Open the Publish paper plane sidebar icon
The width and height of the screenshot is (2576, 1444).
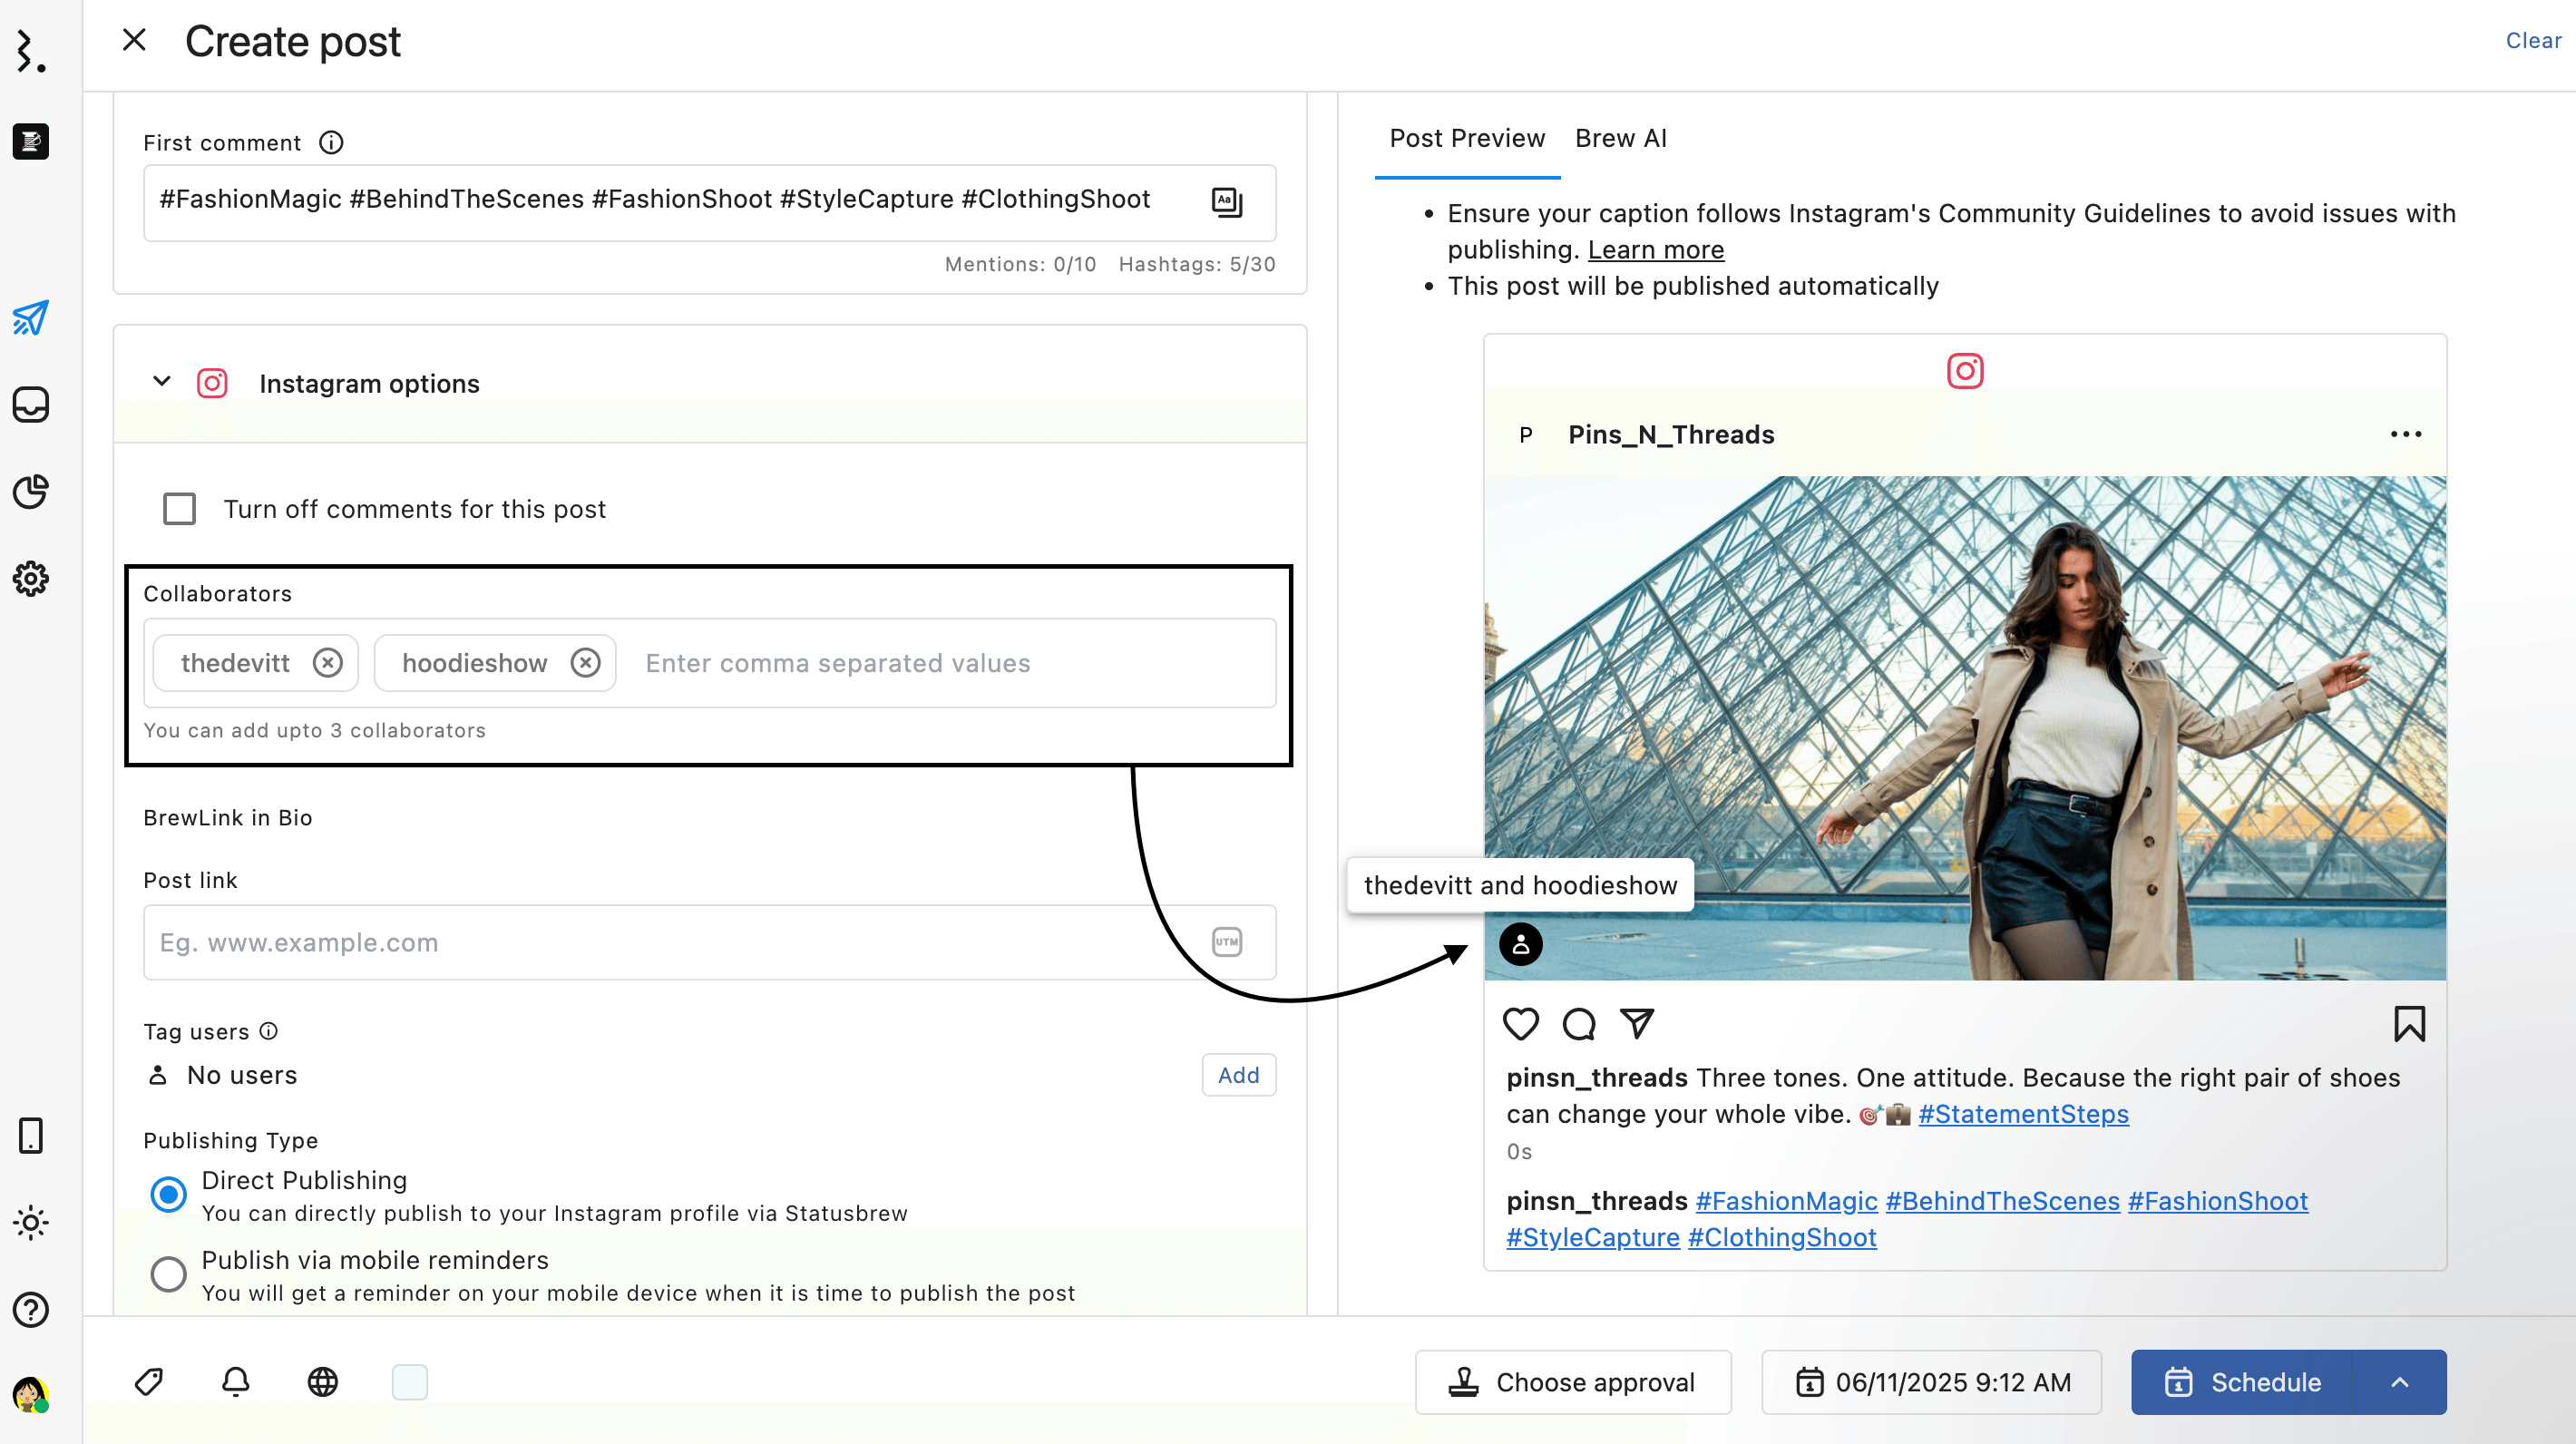pyautogui.click(x=31, y=318)
